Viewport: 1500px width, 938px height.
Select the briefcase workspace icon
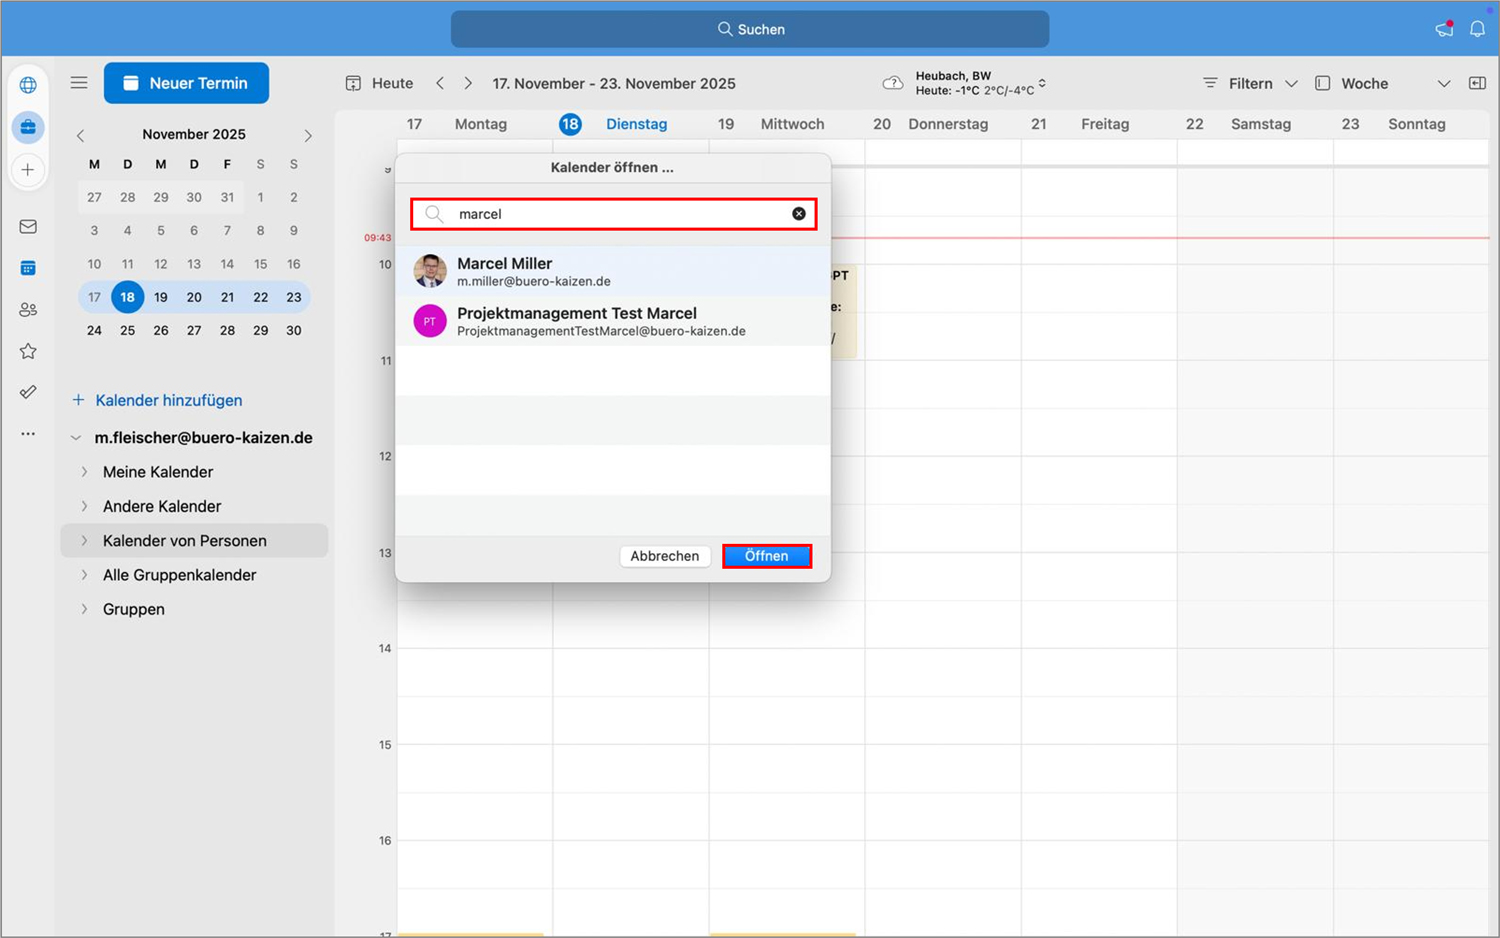pos(28,127)
